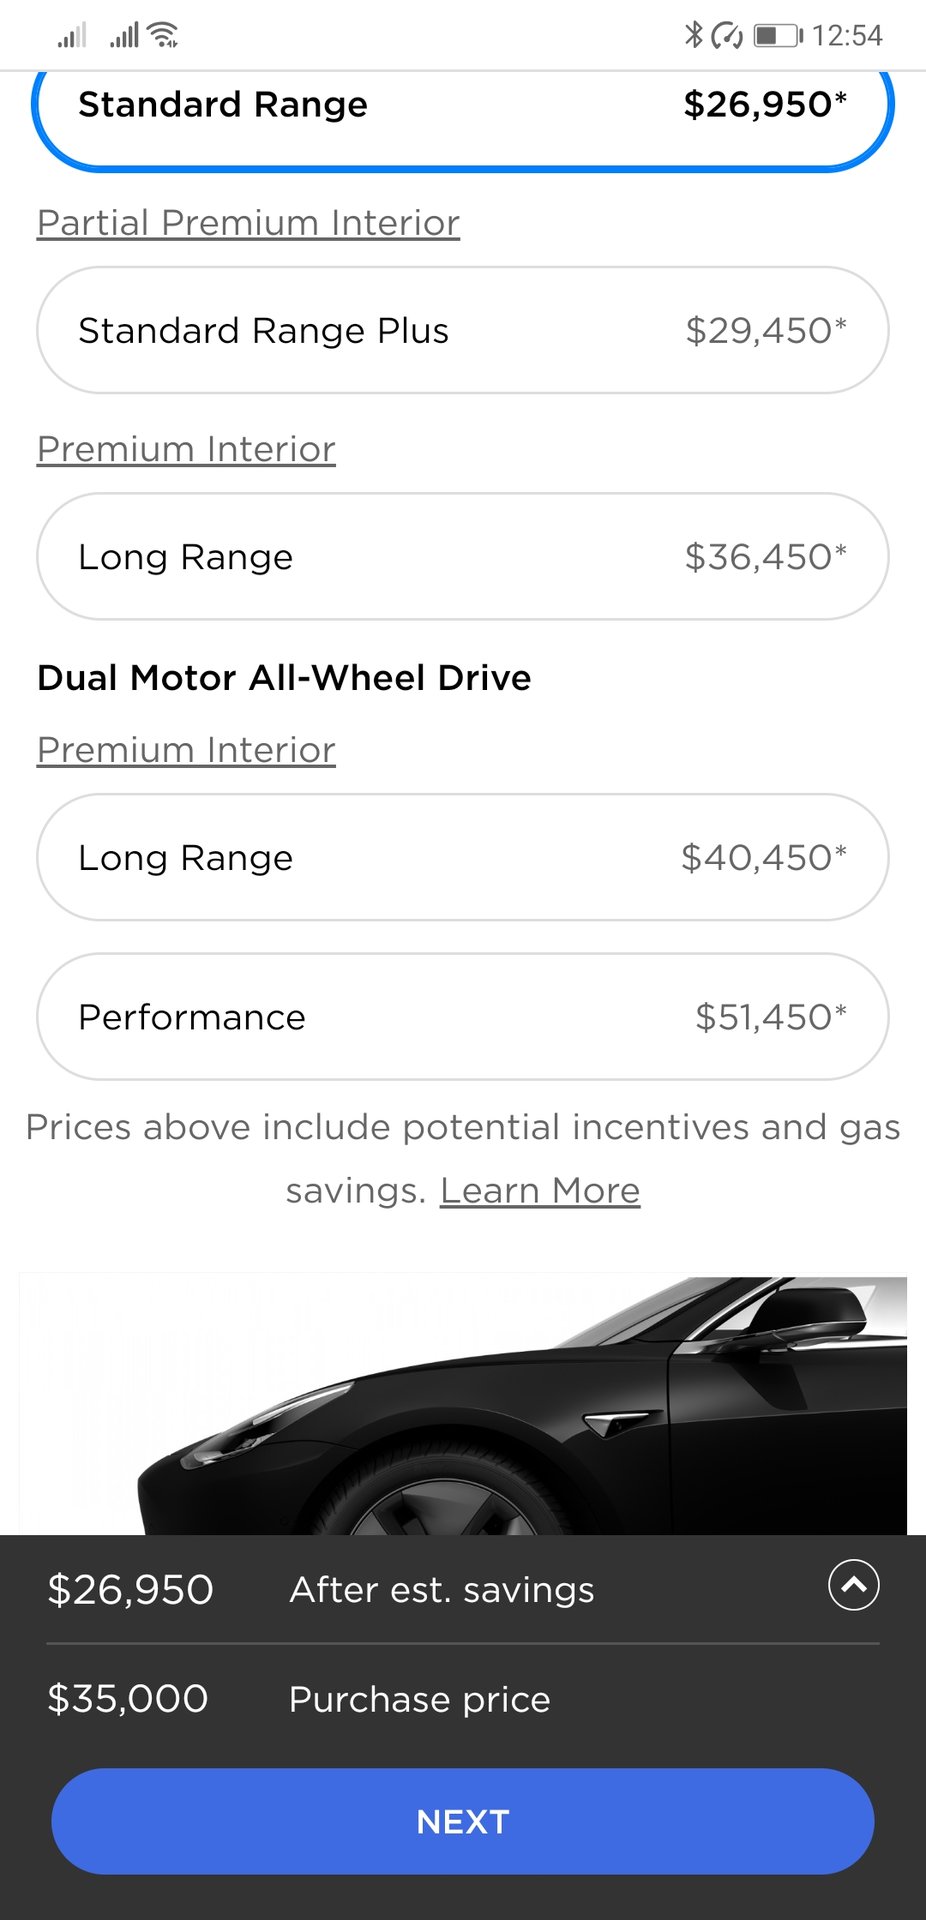Screen dimensions: 926x1920
Task: Tap the leftmost weak cellular signal icon
Action: [71, 36]
